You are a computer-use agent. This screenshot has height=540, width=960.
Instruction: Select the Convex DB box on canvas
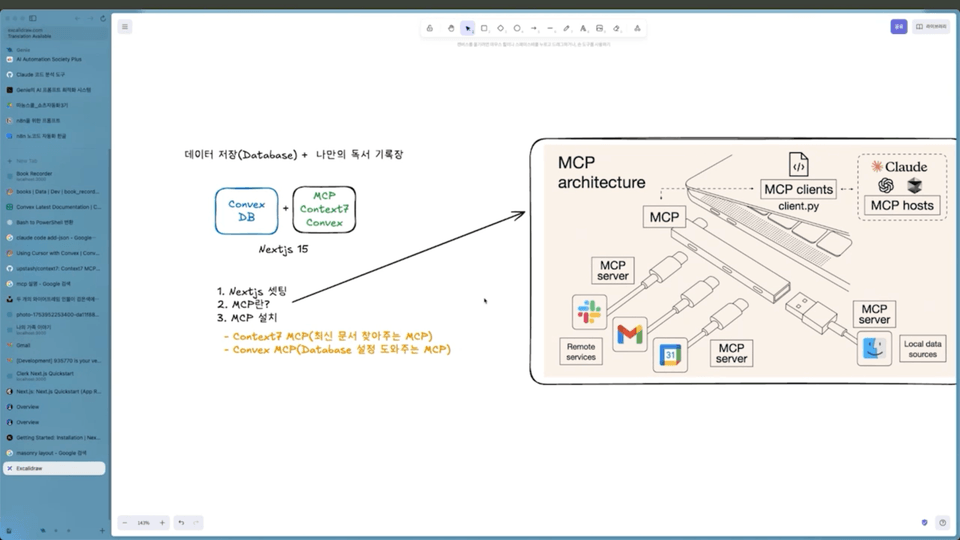click(247, 211)
